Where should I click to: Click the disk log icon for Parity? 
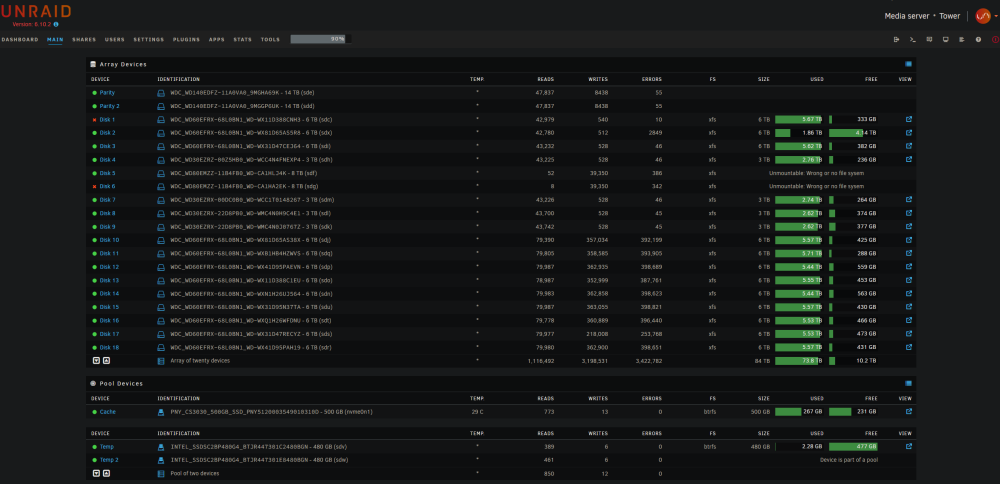(161, 92)
